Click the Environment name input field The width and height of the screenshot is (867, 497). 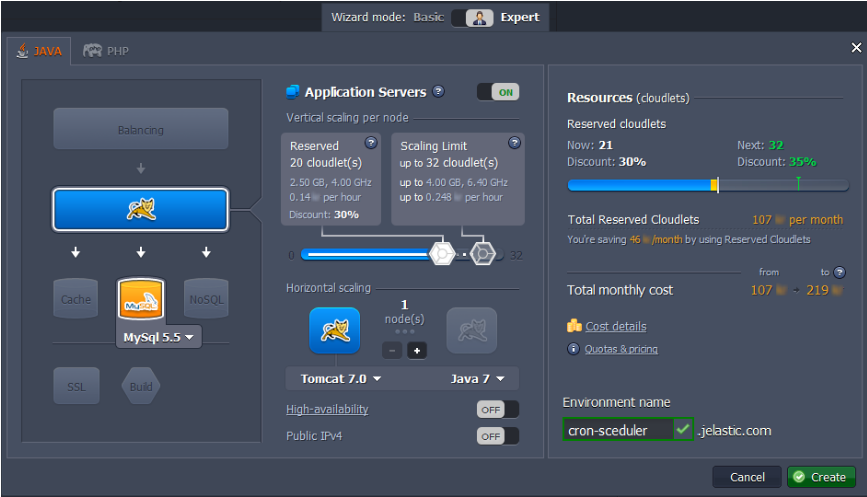tap(618, 430)
